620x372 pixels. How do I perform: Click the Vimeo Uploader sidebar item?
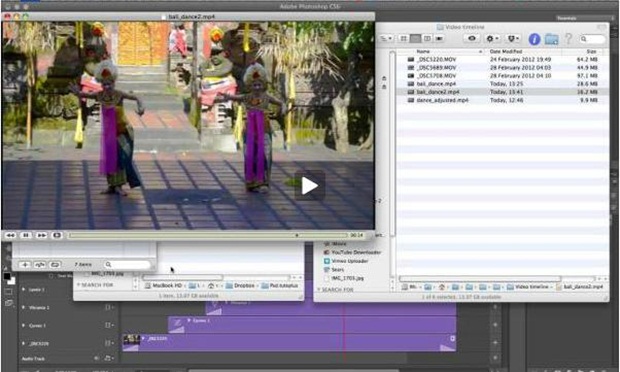click(x=346, y=261)
